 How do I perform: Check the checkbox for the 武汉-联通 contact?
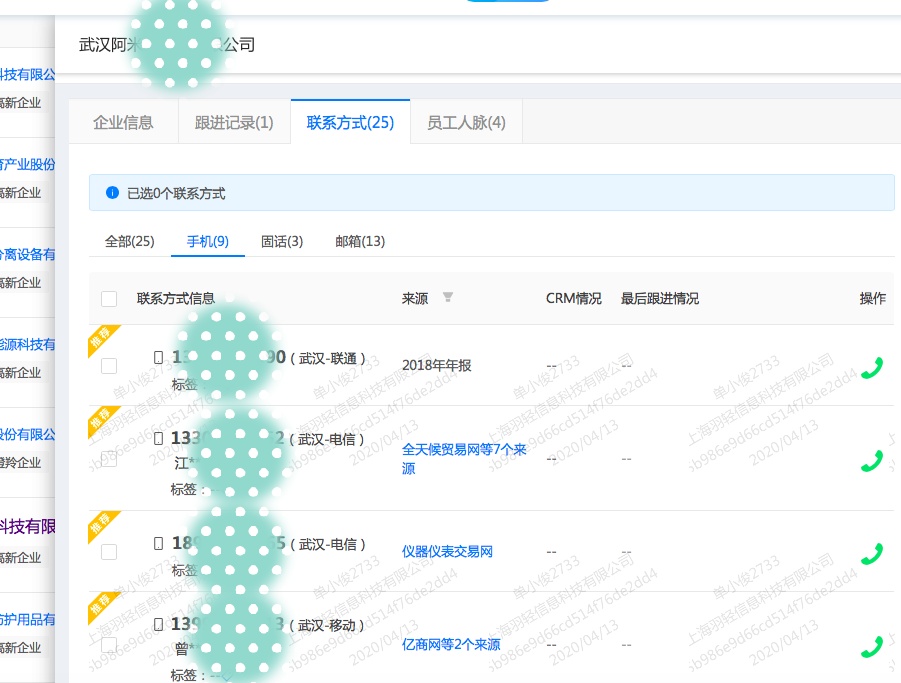point(109,365)
